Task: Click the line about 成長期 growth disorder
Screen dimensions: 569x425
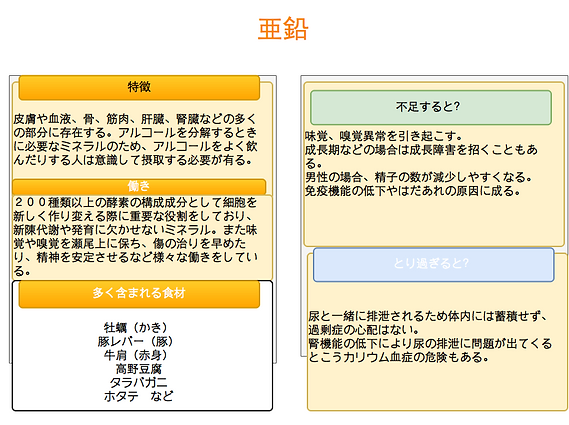Action: pyautogui.click(x=421, y=156)
